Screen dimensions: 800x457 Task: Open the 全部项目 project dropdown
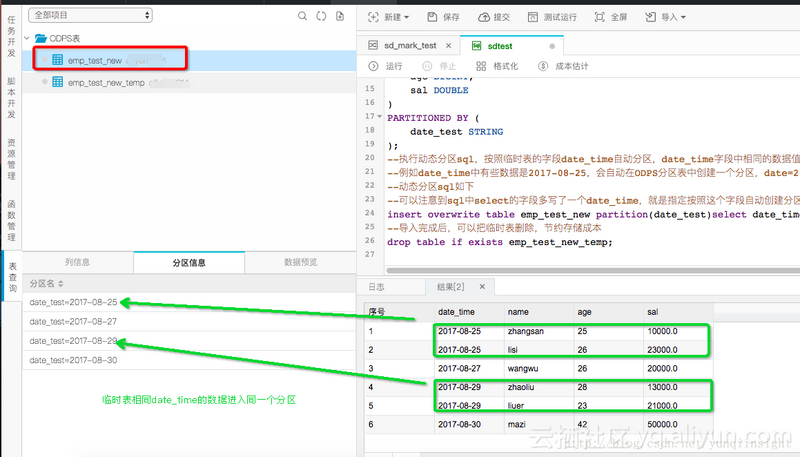(x=90, y=15)
